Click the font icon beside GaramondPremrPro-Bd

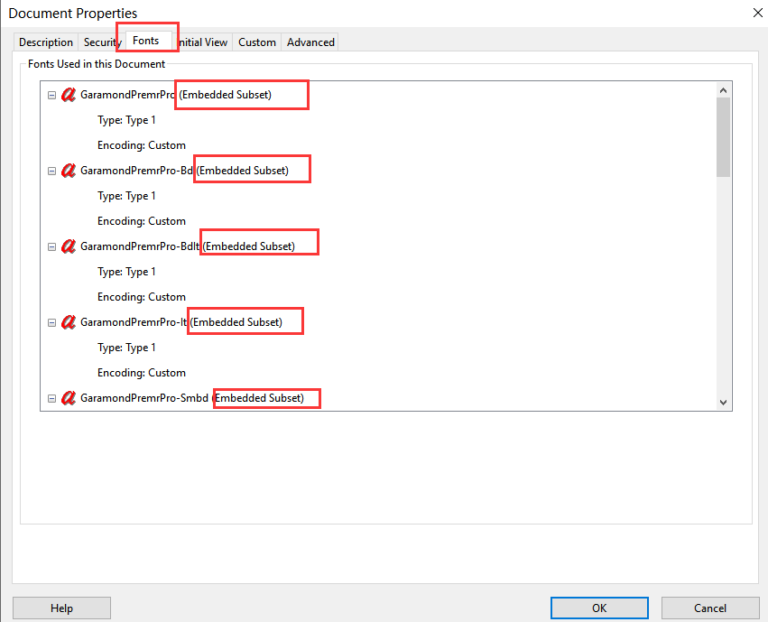point(68,170)
